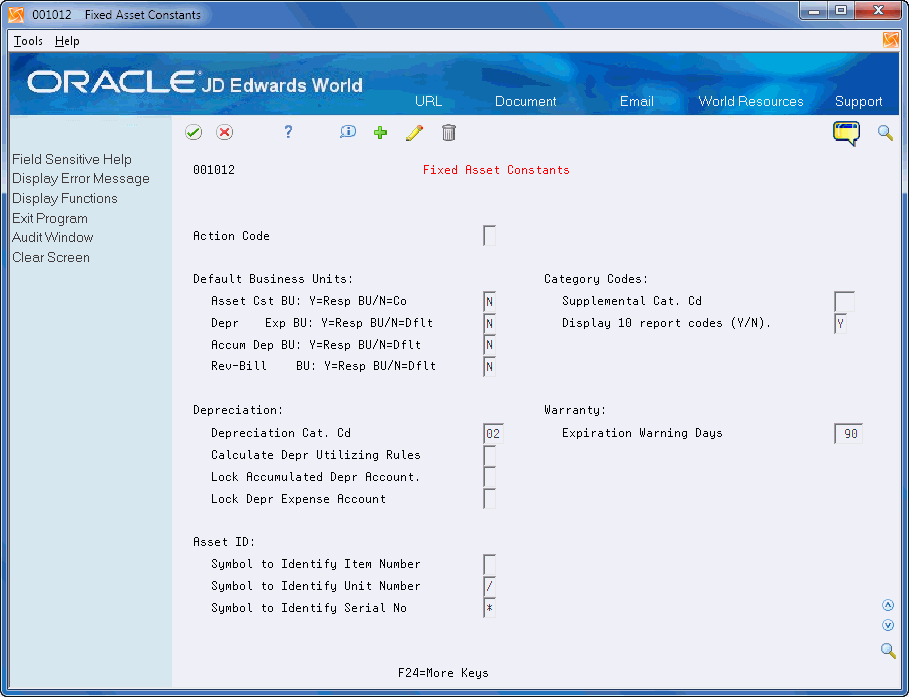Image resolution: width=909 pixels, height=697 pixels.
Task: Click Exit Program in the sidebar
Action: pyautogui.click(x=50, y=219)
